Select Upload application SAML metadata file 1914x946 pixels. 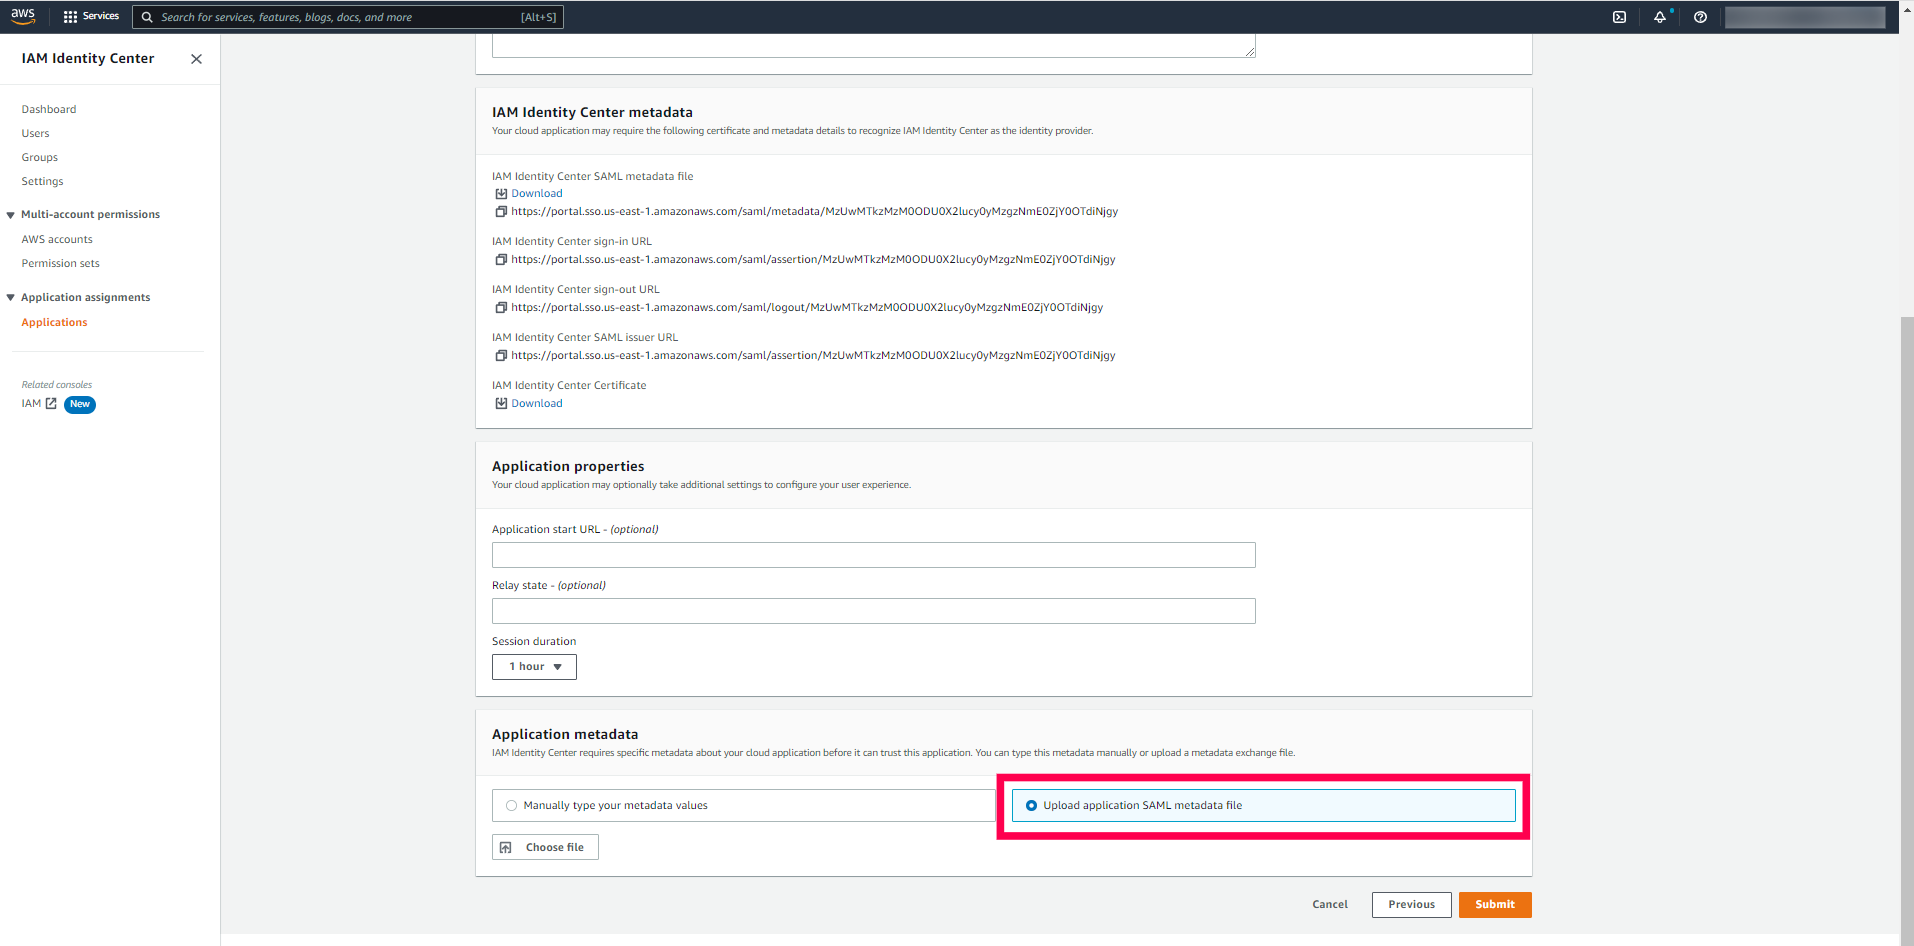pos(1263,806)
